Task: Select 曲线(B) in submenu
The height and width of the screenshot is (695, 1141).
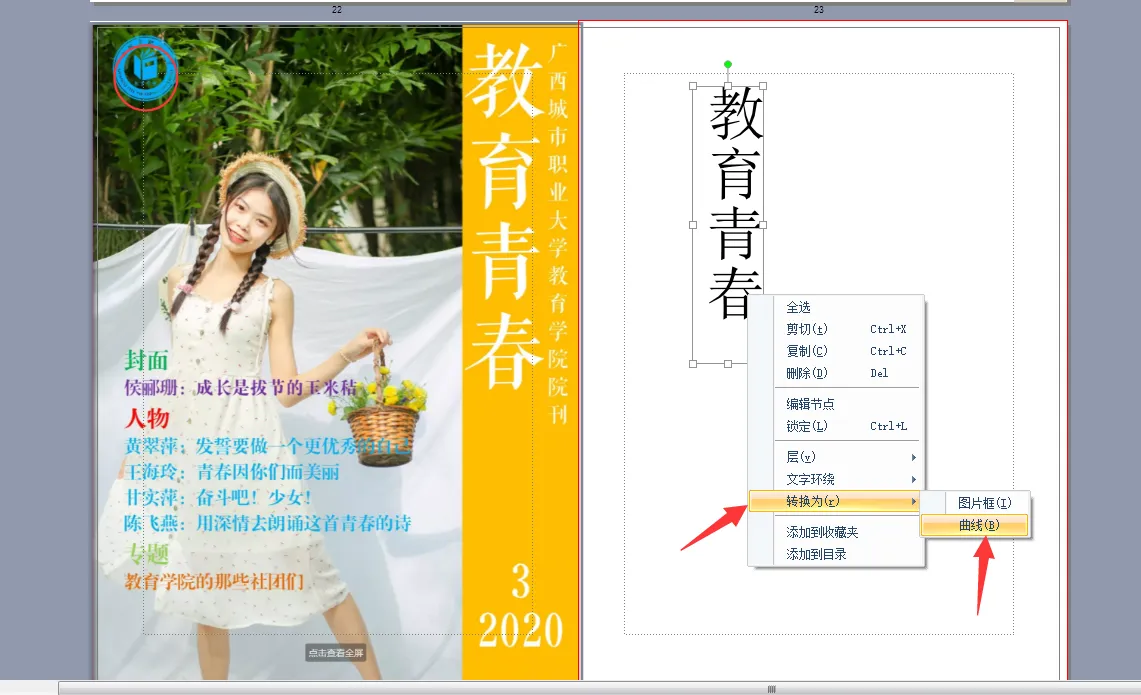Action: click(975, 525)
